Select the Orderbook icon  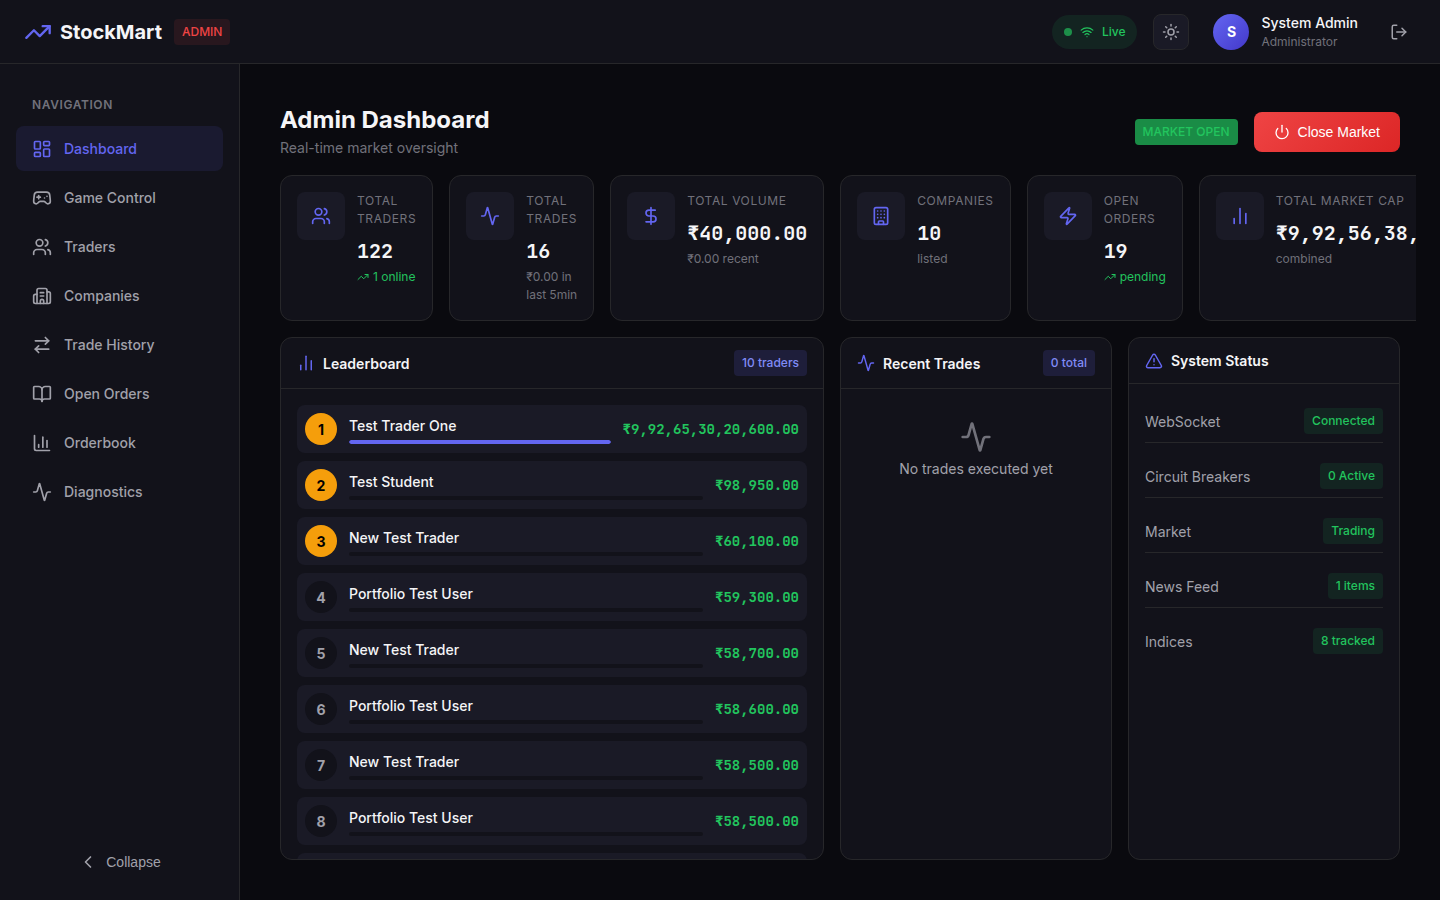click(x=41, y=442)
